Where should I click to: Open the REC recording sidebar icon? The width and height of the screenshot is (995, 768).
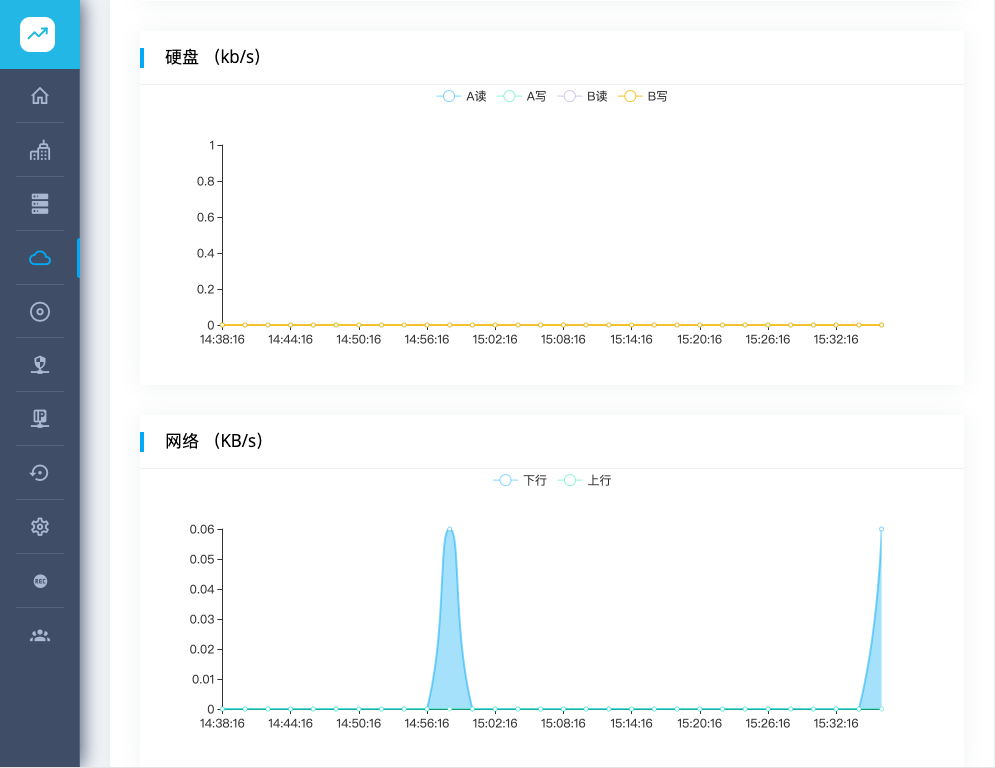coord(40,581)
